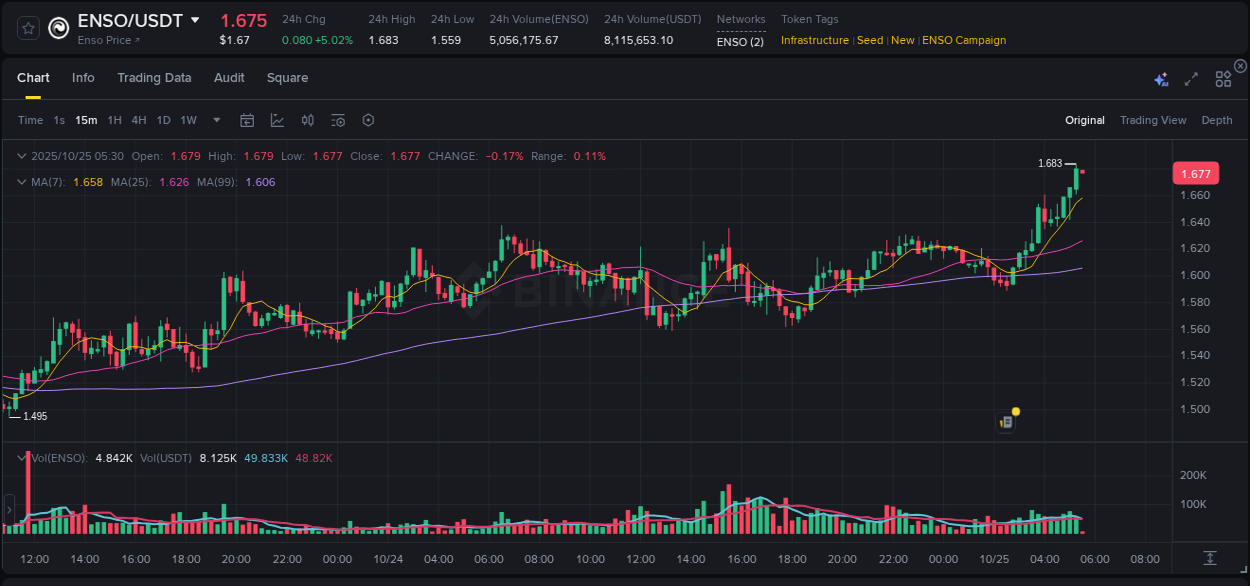Open the AI analysis assistant icon
This screenshot has width=1250, height=586.
pos(1160,78)
